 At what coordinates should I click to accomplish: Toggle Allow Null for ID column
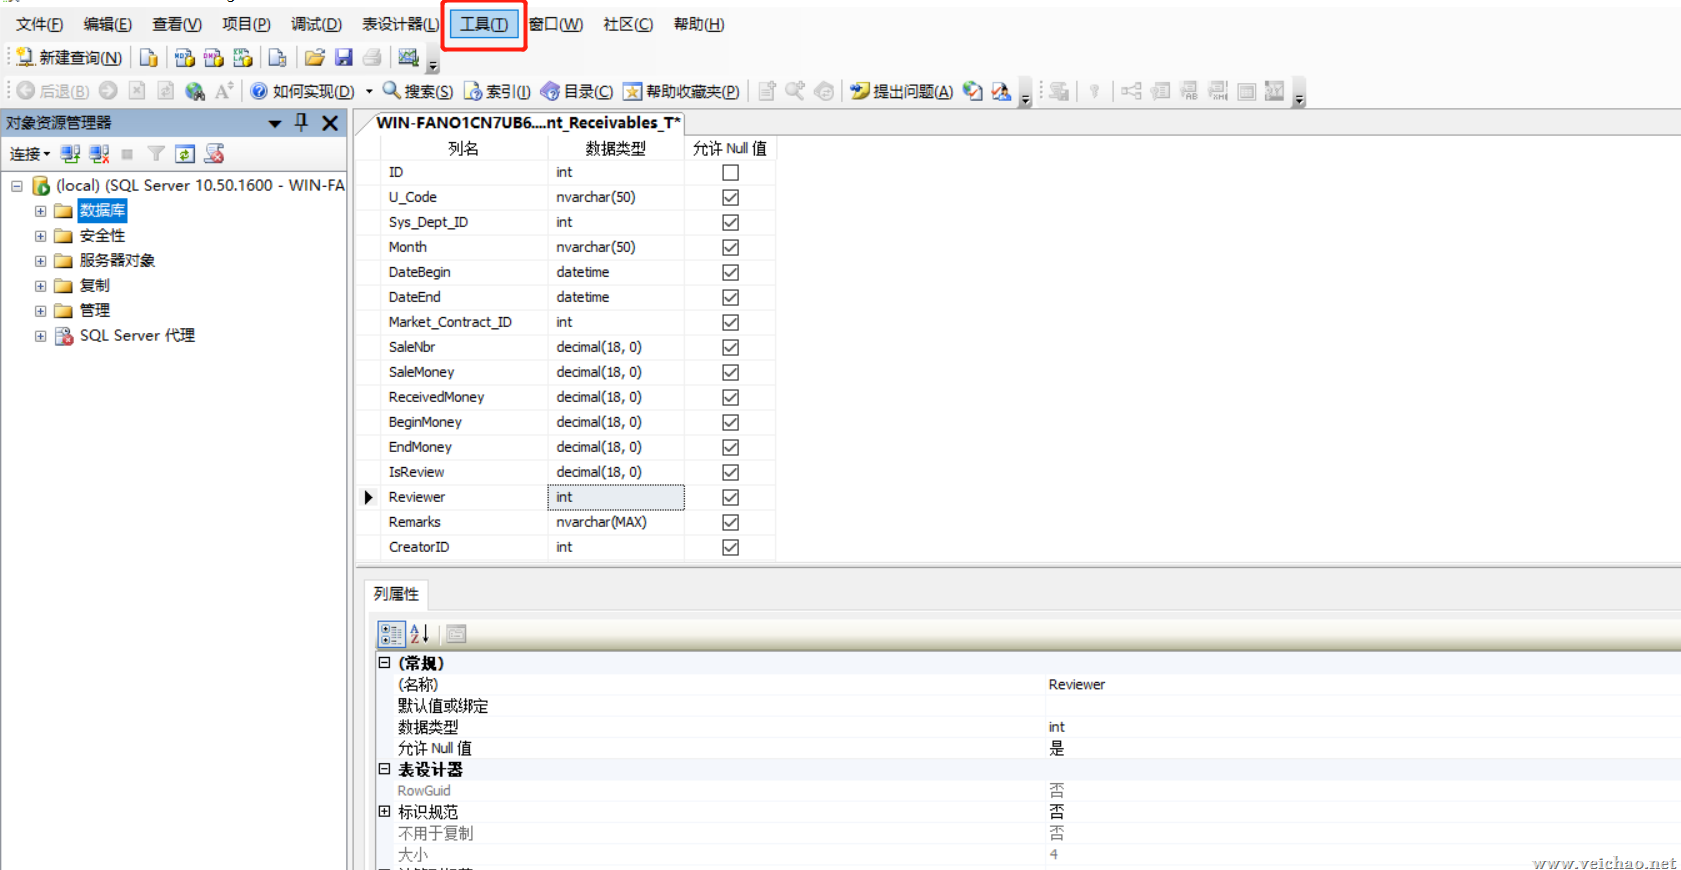(x=731, y=172)
